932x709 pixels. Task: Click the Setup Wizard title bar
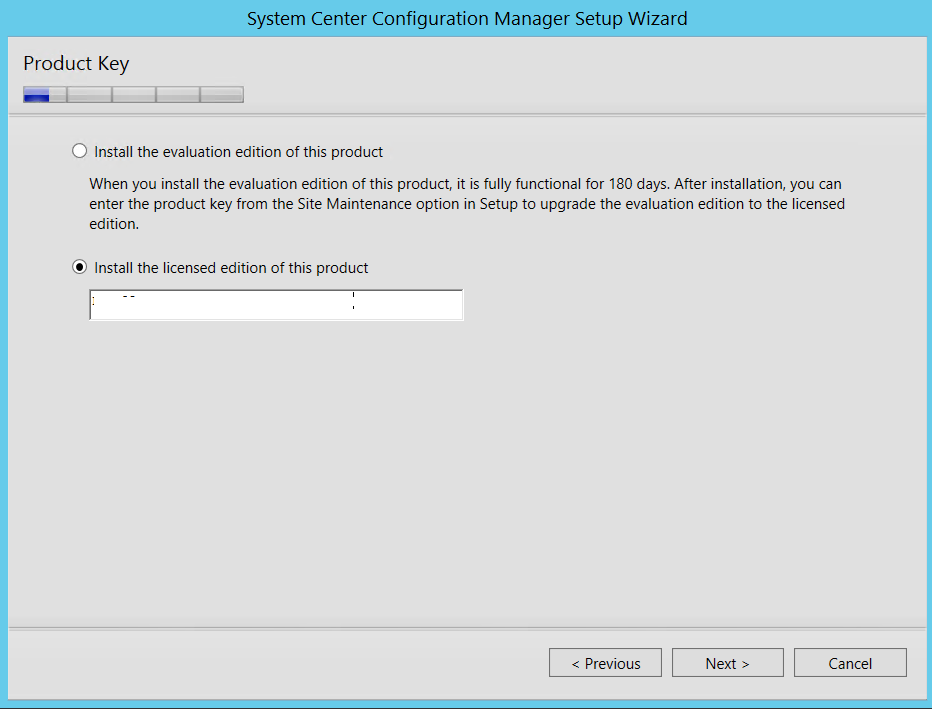(466, 18)
